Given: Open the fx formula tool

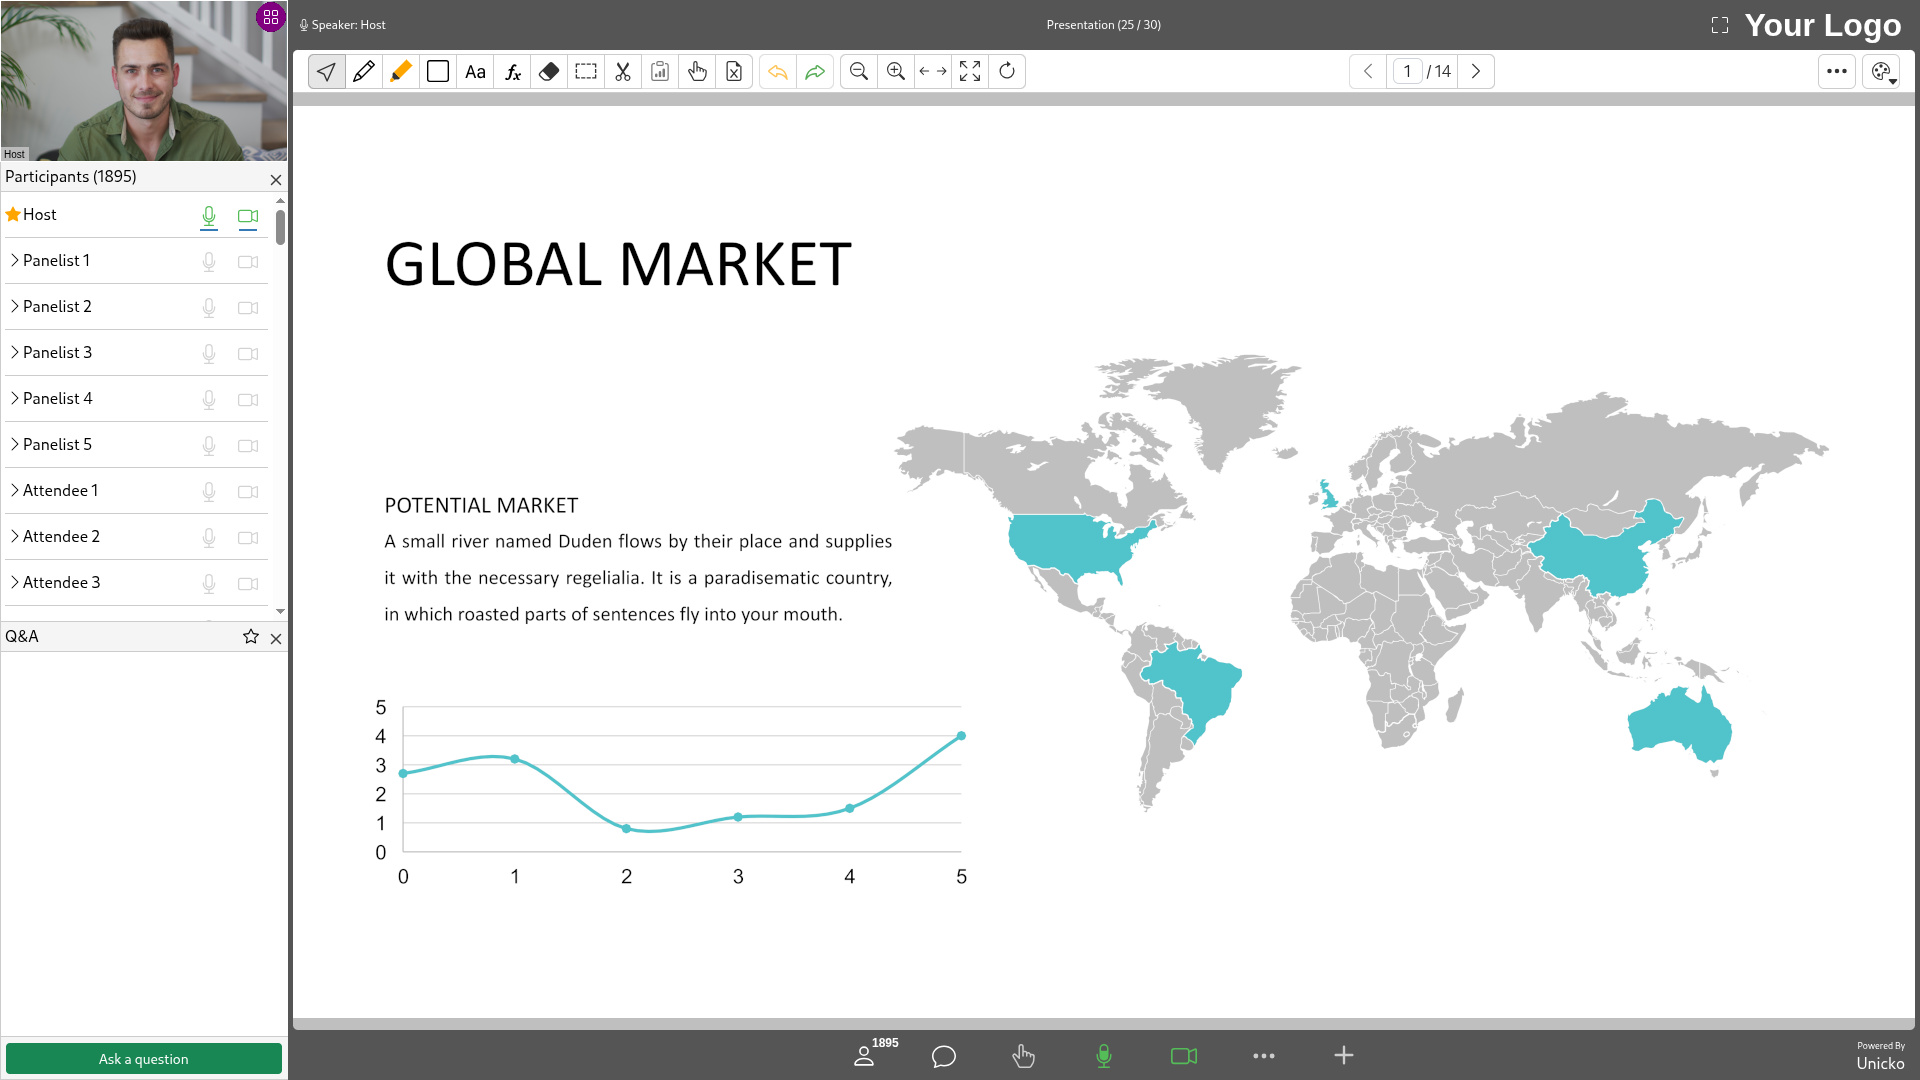Looking at the screenshot, I should click(512, 71).
